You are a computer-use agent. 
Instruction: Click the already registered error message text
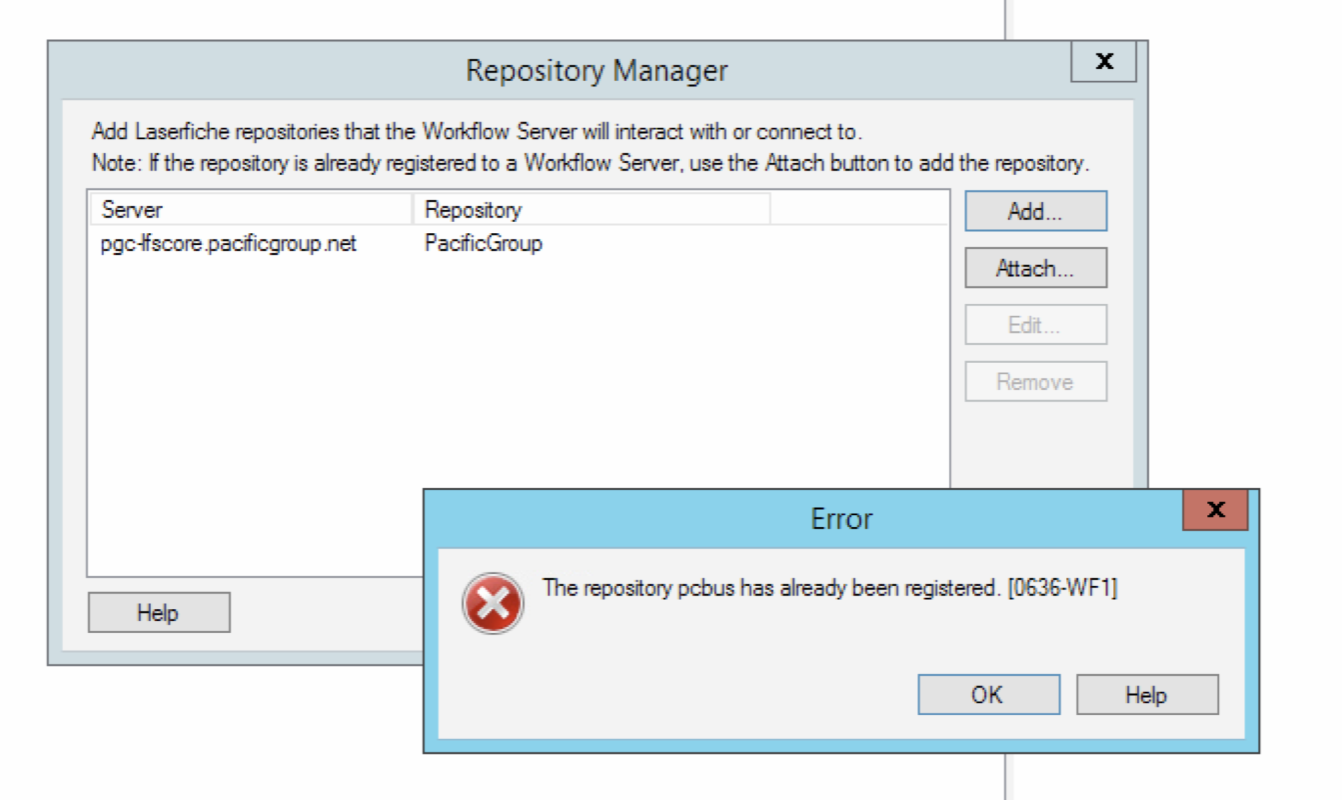pos(829,588)
